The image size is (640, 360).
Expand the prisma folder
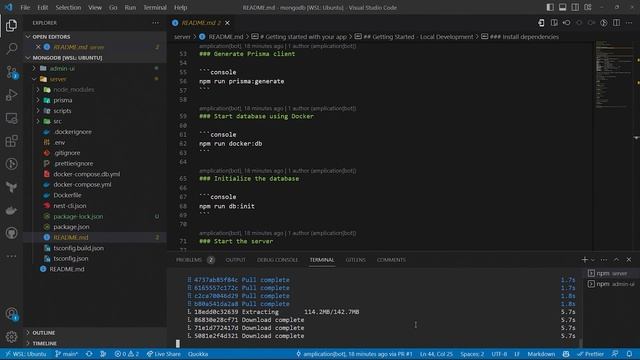(62, 100)
